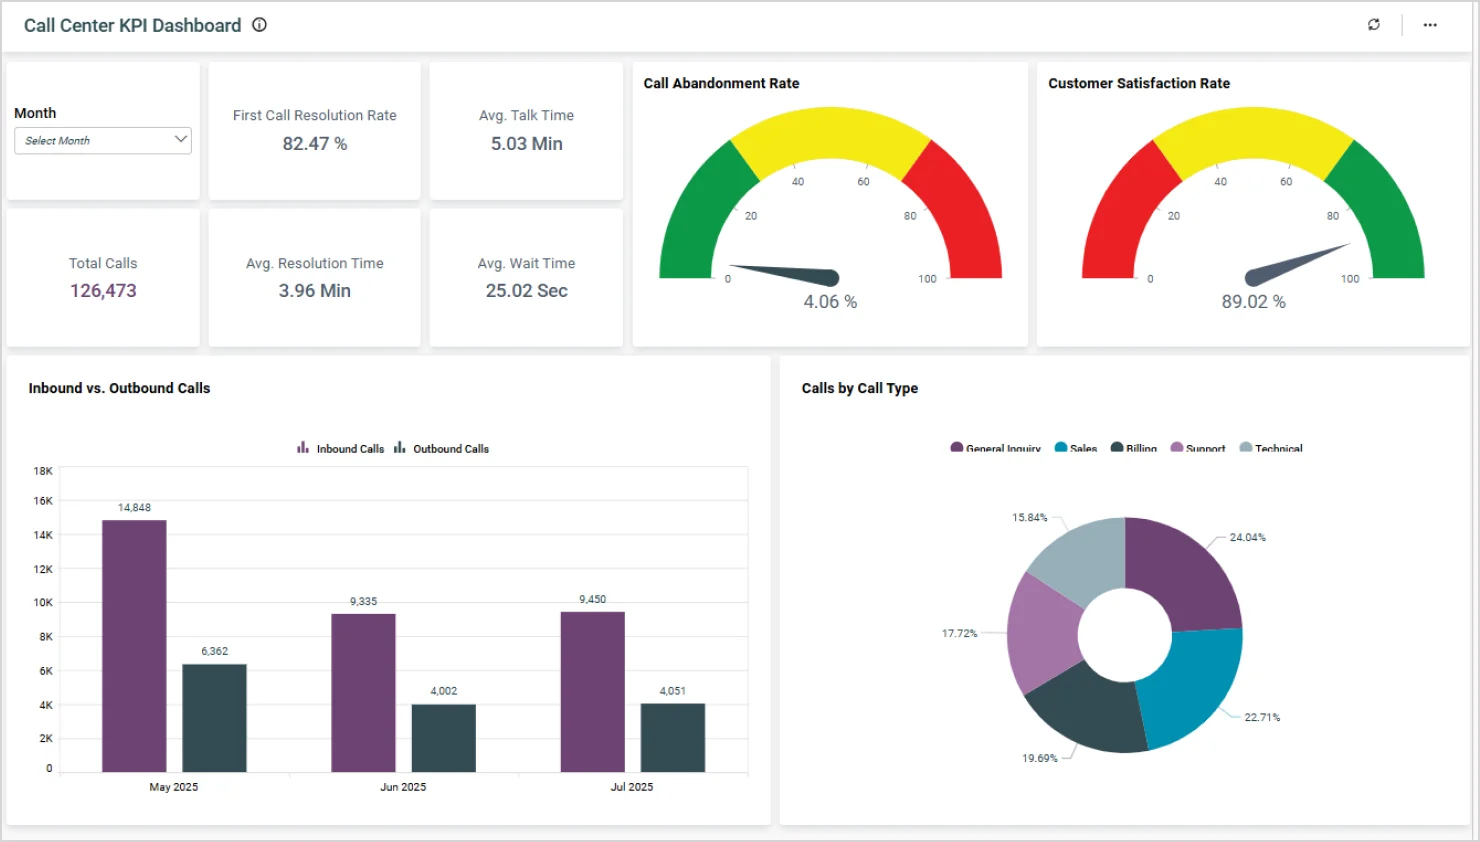Image resolution: width=1480 pixels, height=842 pixels.
Task: Click the Billing legend dot
Action: [1117, 448]
